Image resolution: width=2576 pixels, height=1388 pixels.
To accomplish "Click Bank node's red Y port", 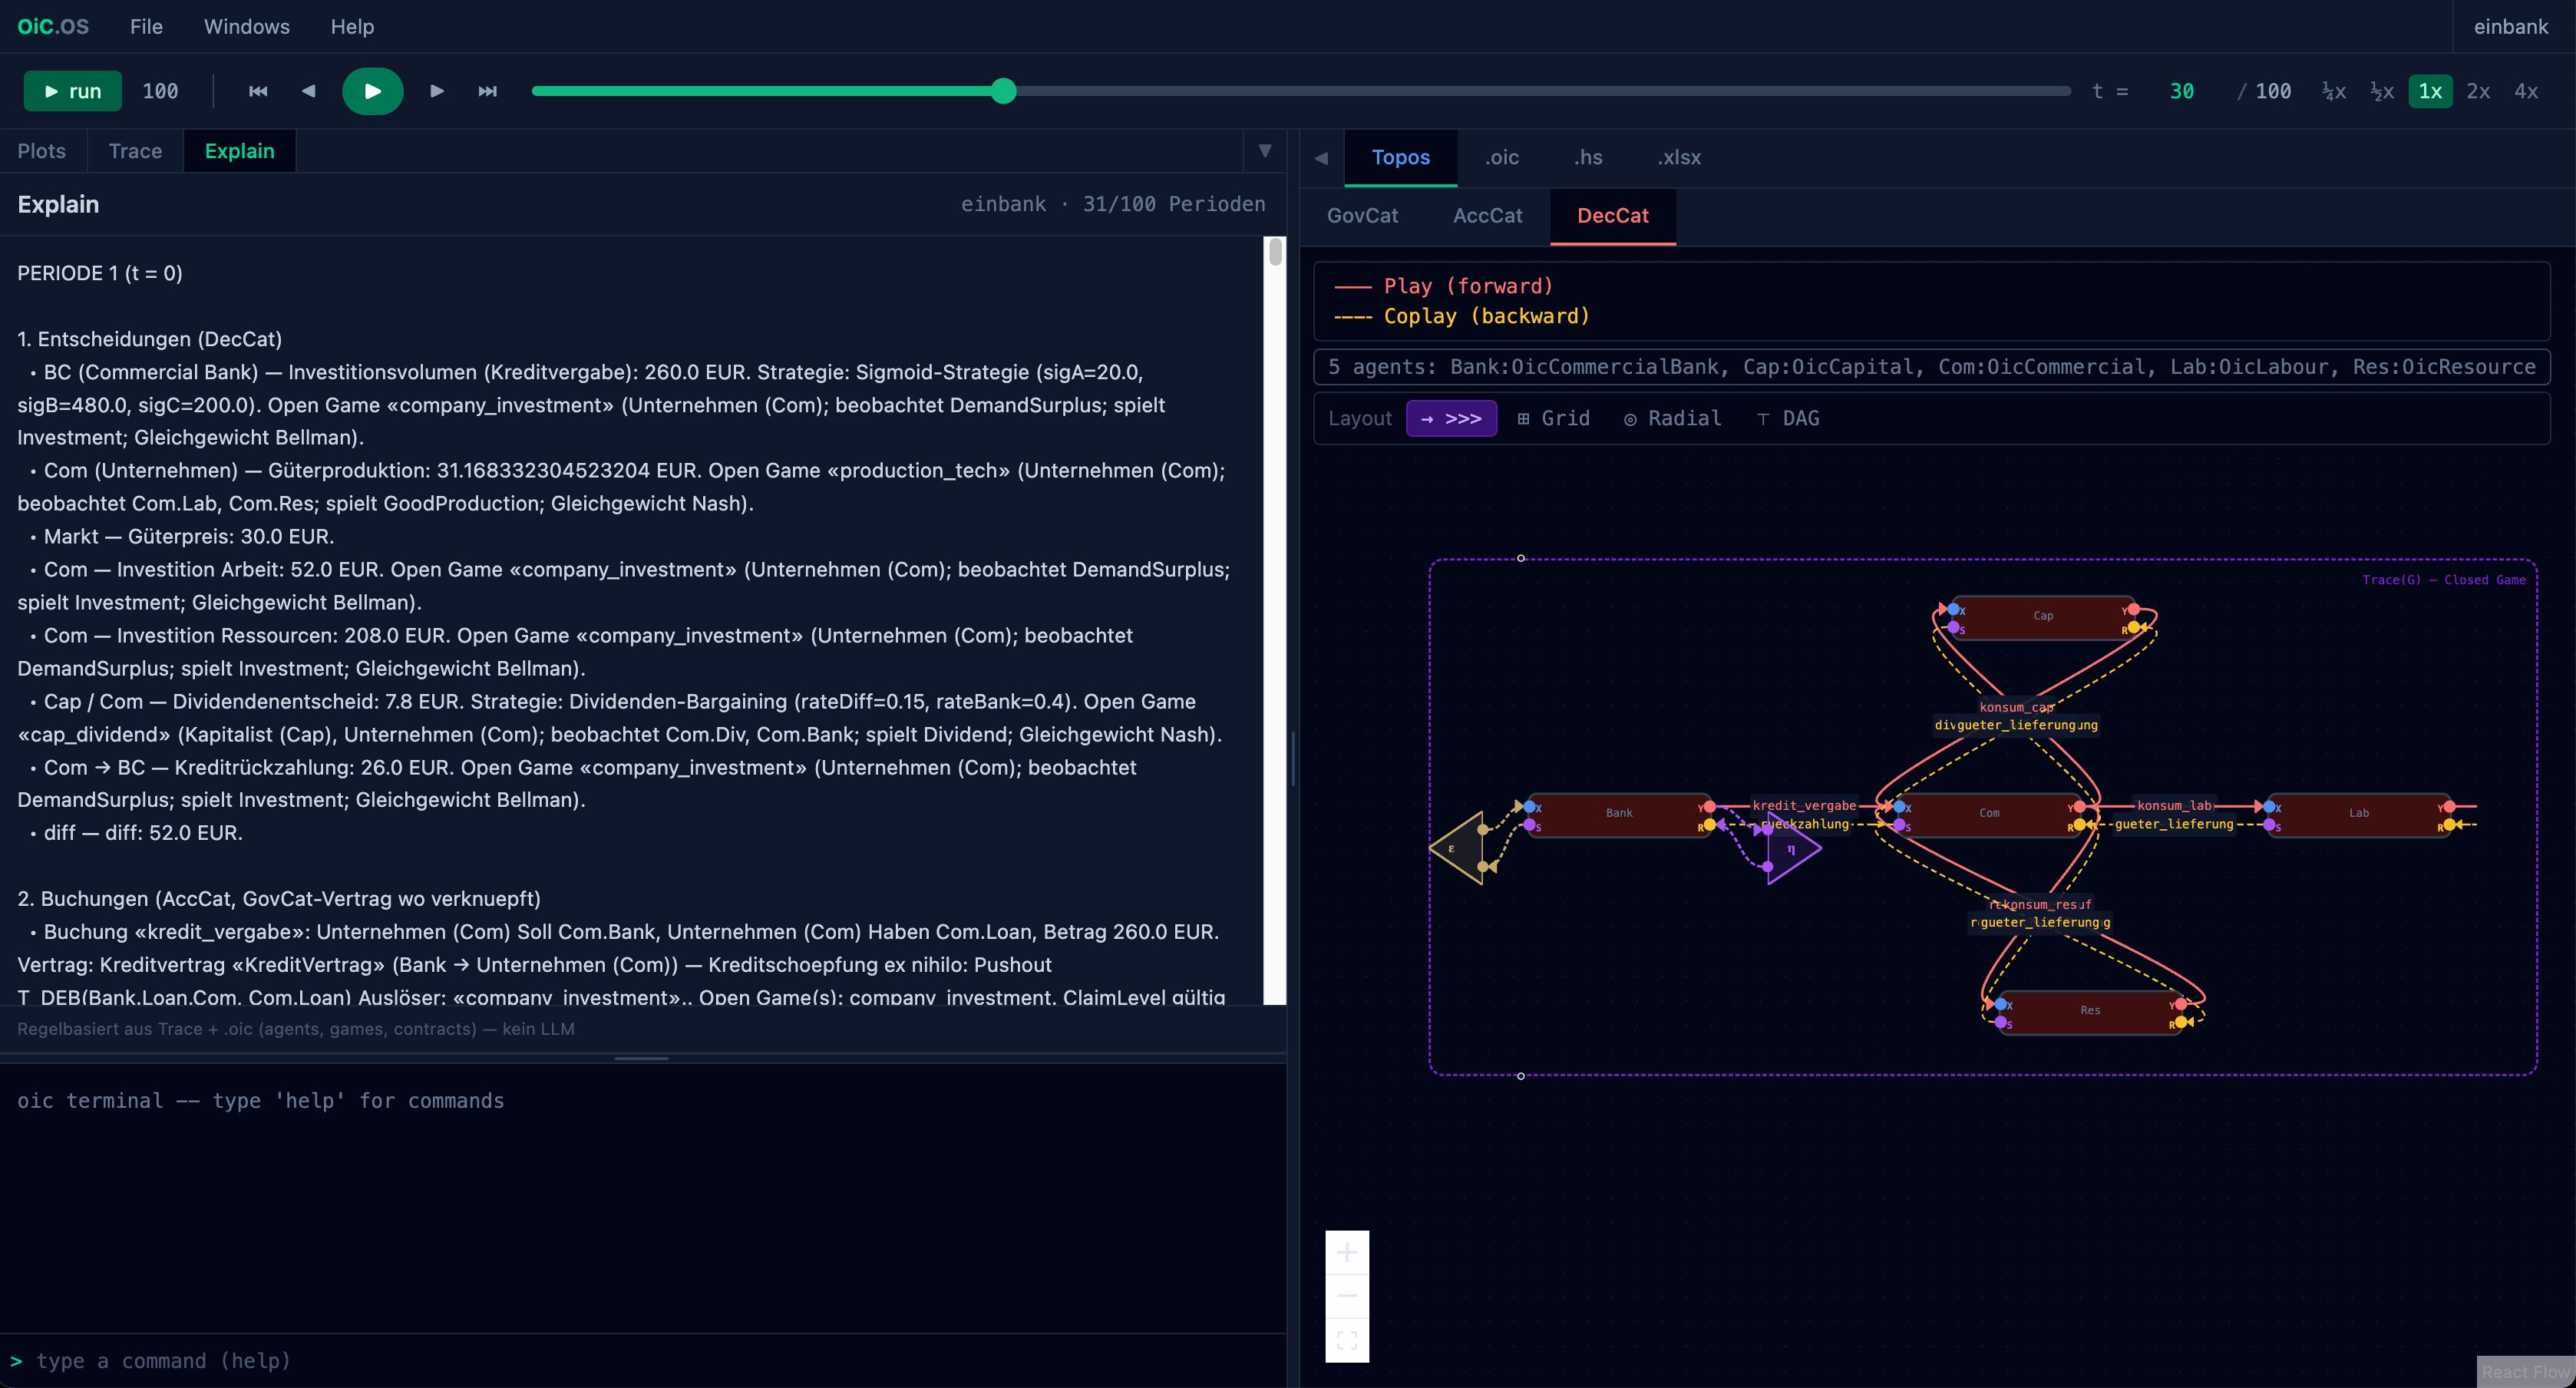I will [1709, 807].
